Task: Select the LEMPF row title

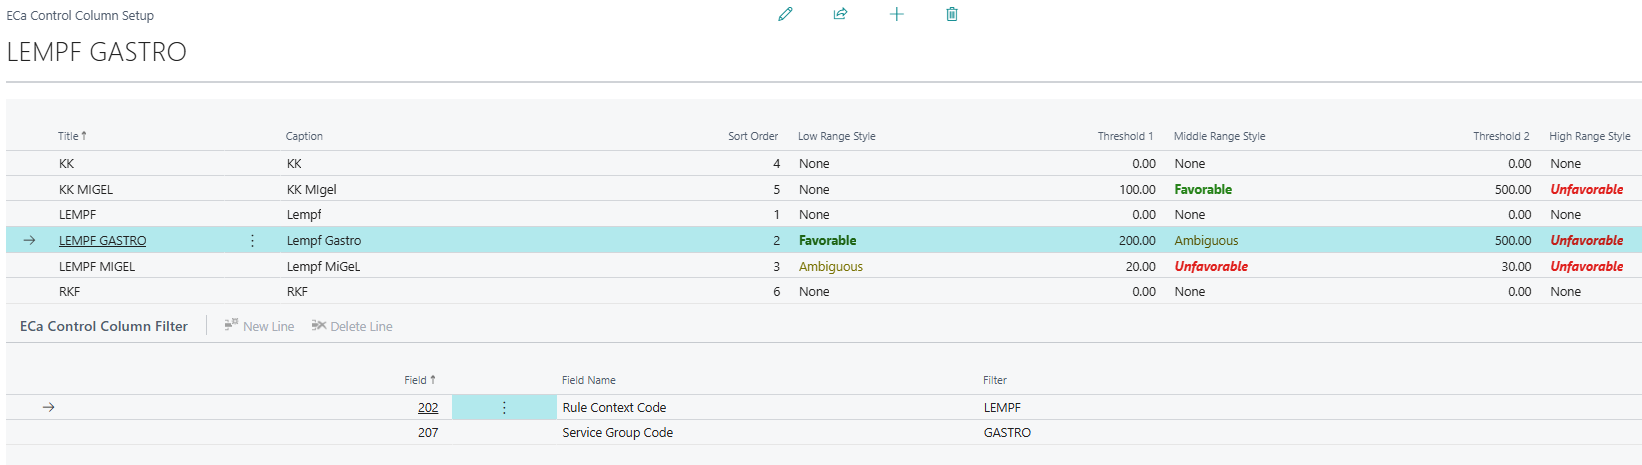Action: coord(77,215)
